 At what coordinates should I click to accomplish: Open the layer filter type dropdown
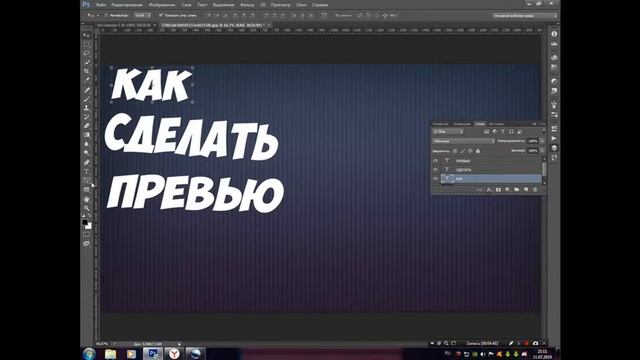pos(448,131)
